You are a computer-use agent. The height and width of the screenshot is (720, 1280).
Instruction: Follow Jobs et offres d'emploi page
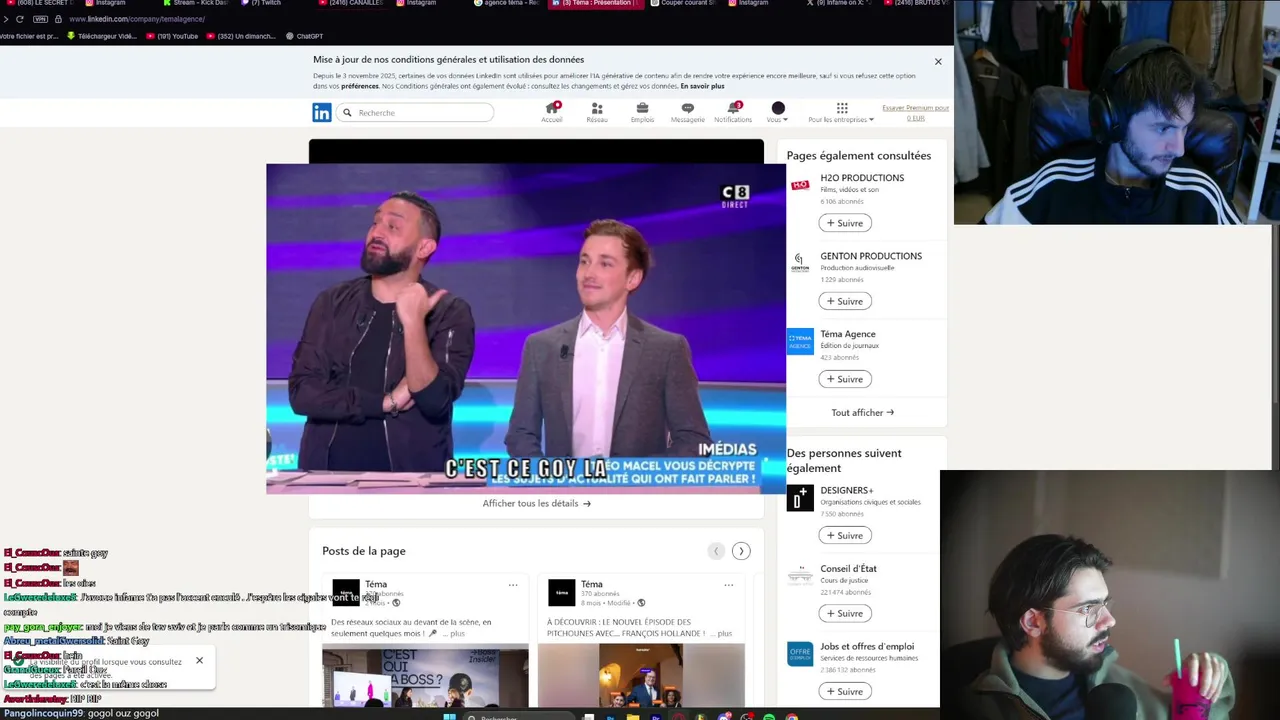pos(845,691)
